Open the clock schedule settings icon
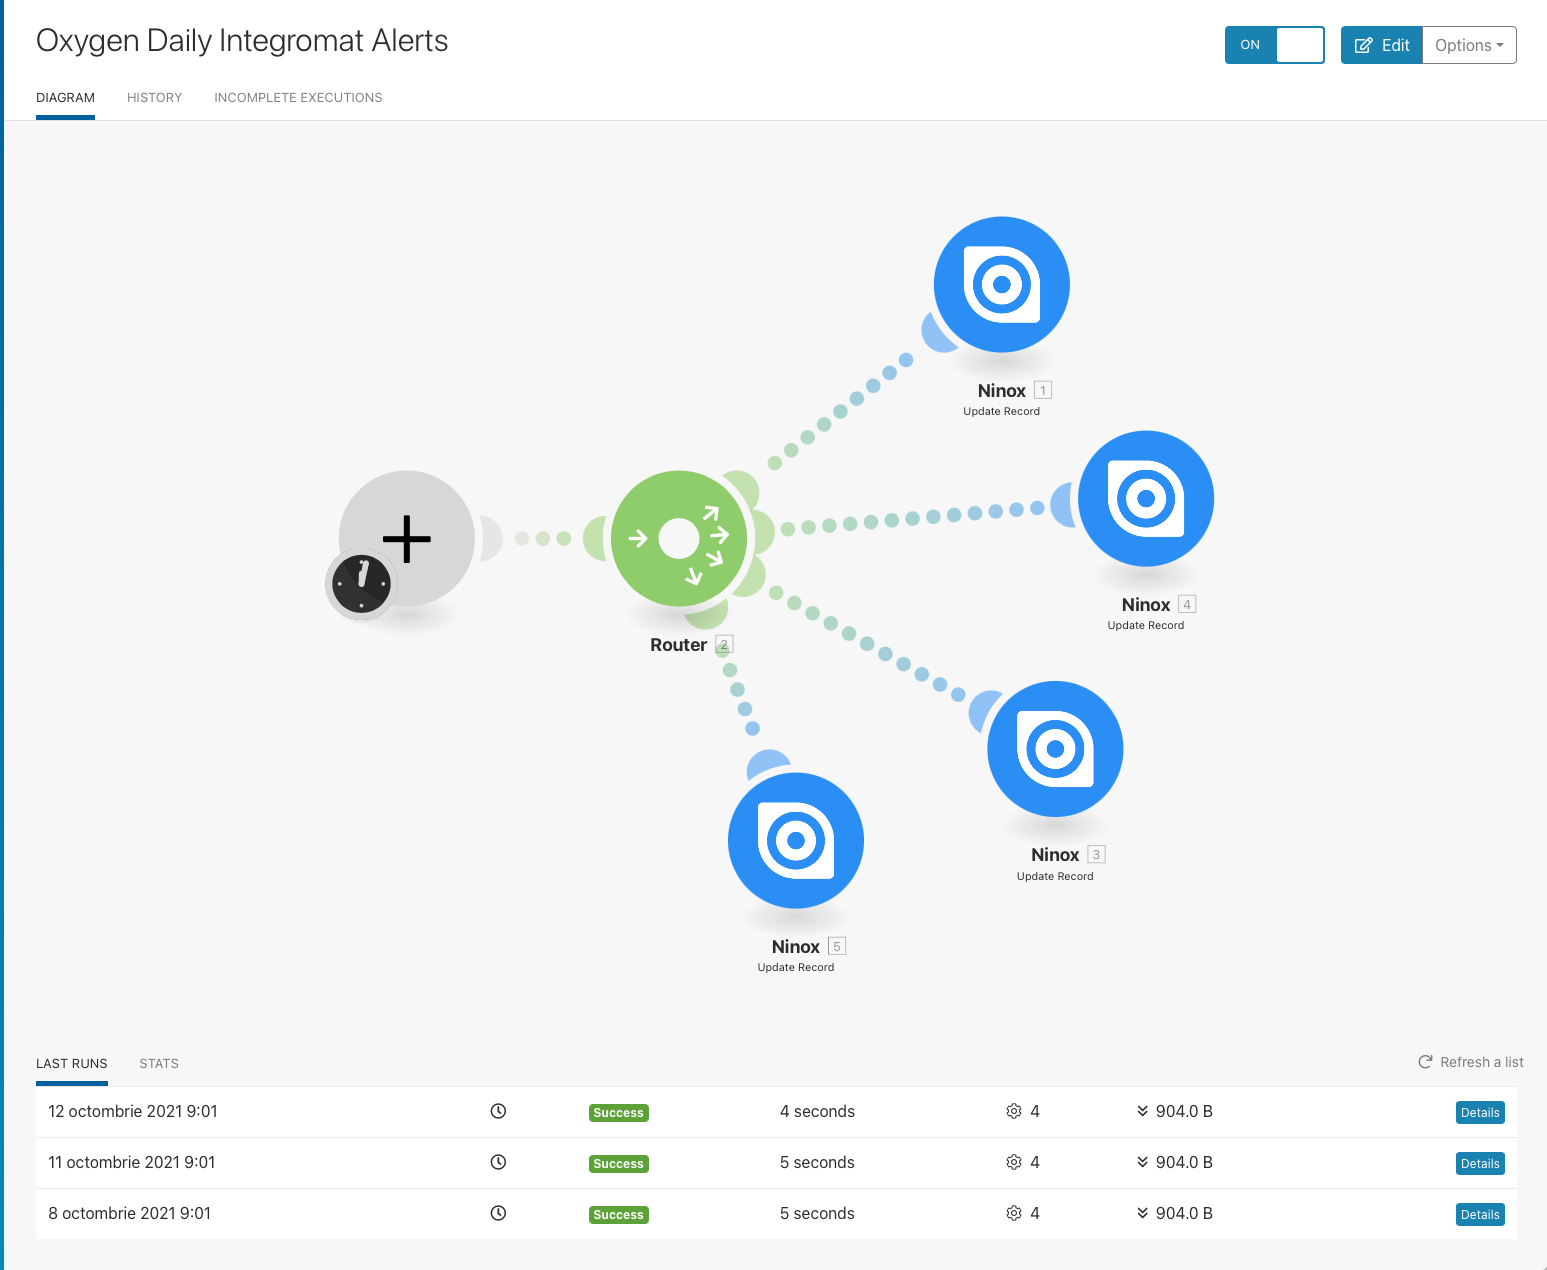The image size is (1547, 1270). tap(361, 584)
